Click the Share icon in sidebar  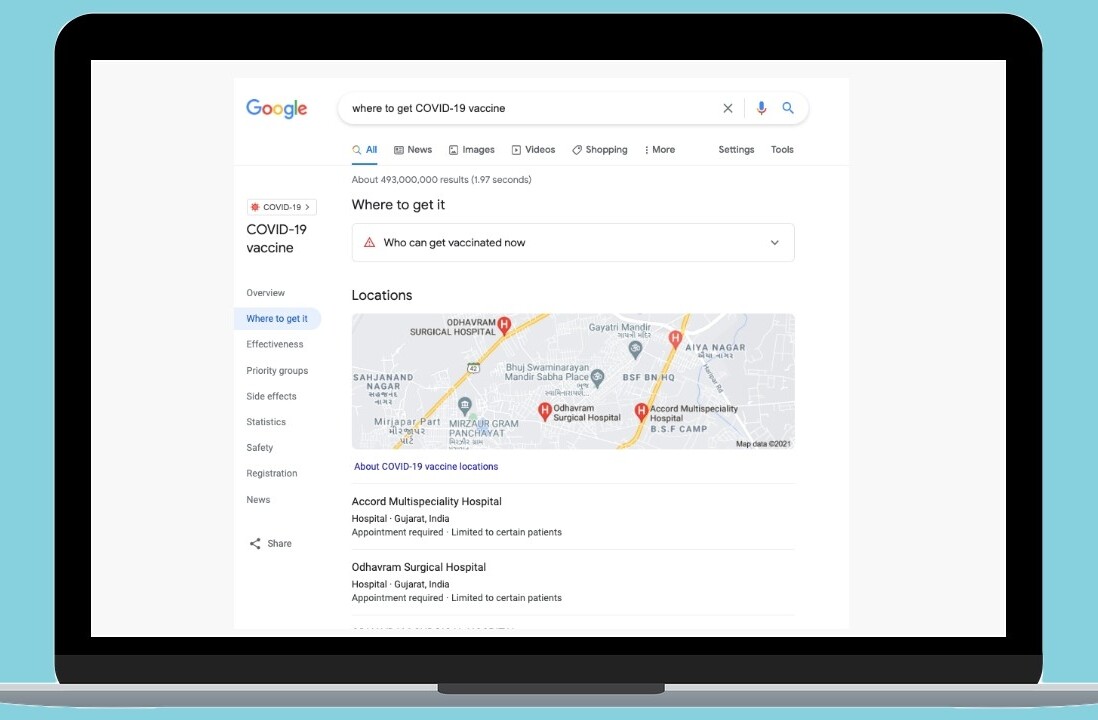(255, 544)
